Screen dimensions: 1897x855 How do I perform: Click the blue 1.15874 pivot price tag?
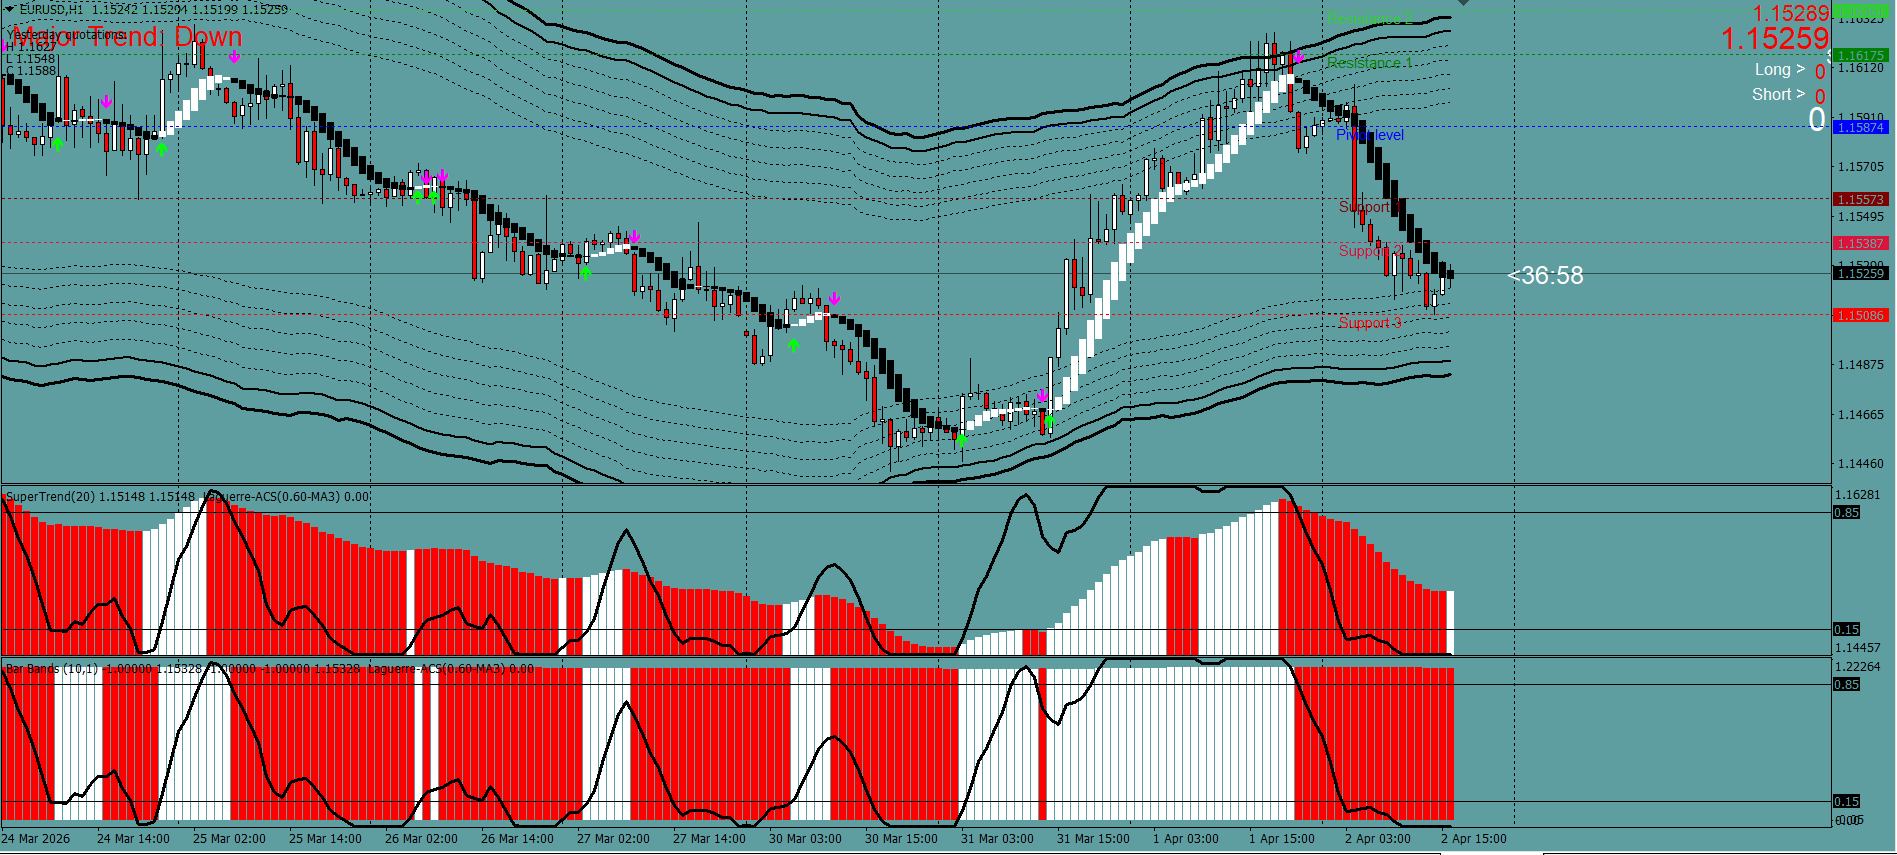click(x=1861, y=127)
